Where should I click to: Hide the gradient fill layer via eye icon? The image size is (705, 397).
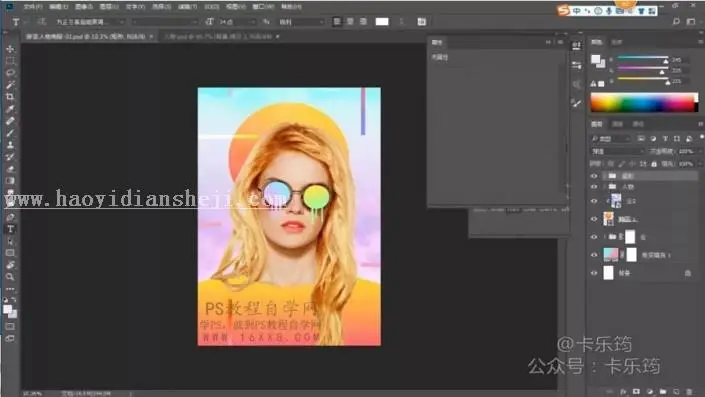594,255
